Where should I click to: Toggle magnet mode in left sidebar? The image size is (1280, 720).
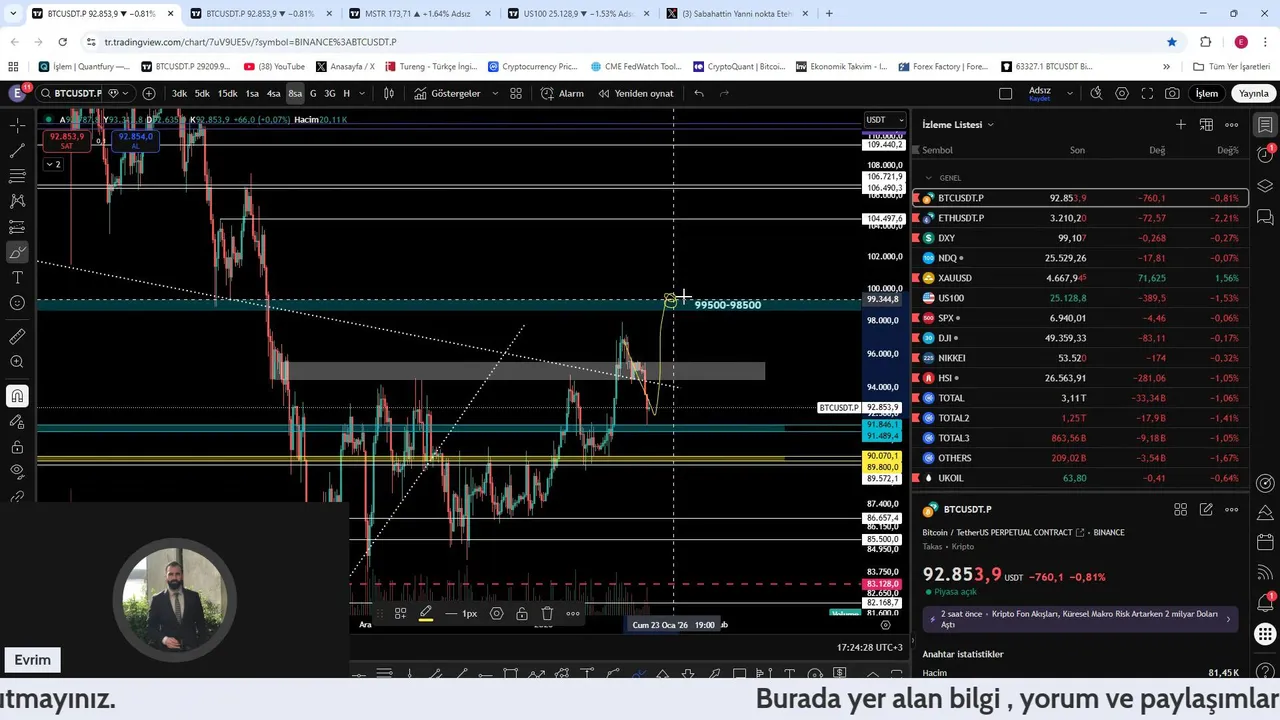(17, 396)
